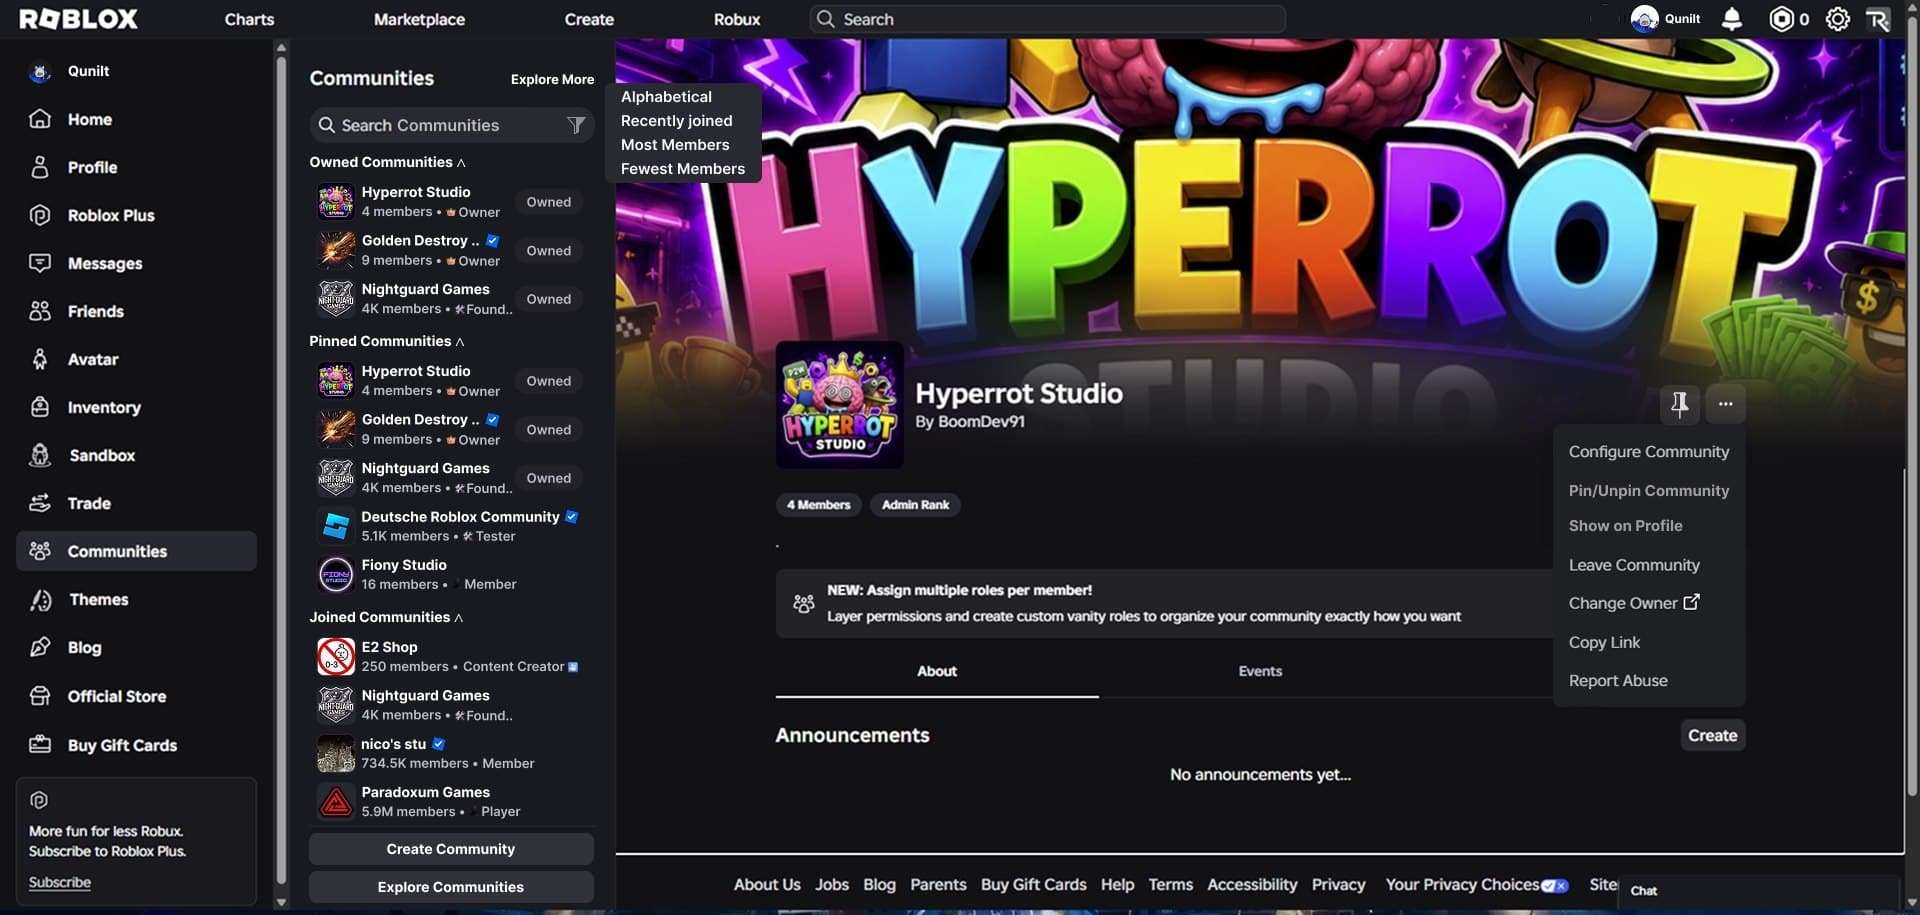The image size is (1920, 915).
Task: Sort communities by Alphabetical
Action: pos(666,97)
